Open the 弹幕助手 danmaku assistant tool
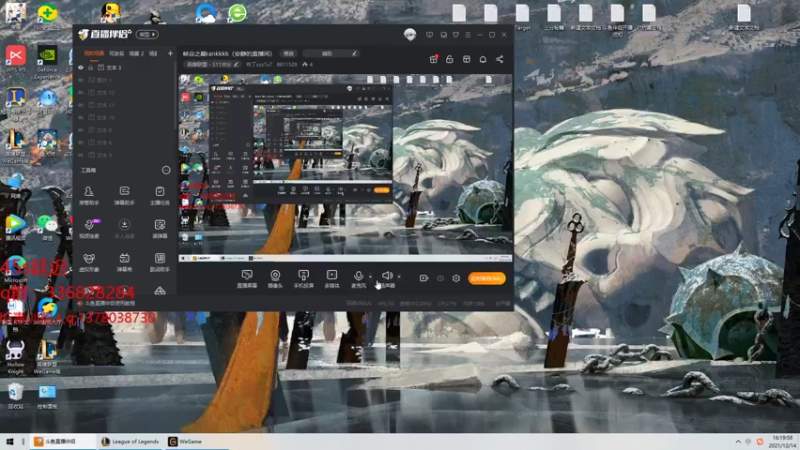The image size is (800, 450). click(124, 195)
